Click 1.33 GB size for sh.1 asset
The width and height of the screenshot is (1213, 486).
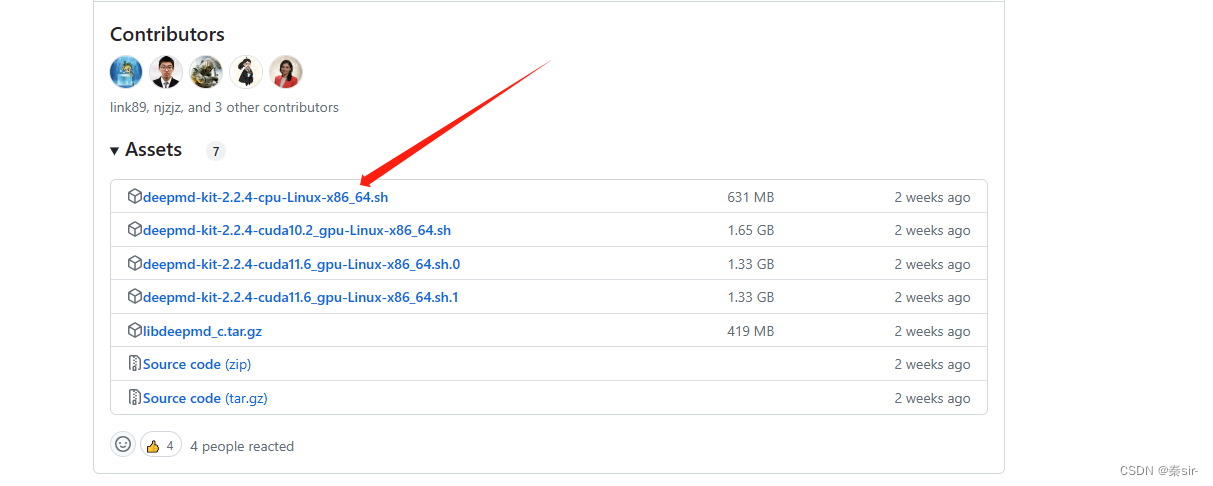pyautogui.click(x=750, y=298)
